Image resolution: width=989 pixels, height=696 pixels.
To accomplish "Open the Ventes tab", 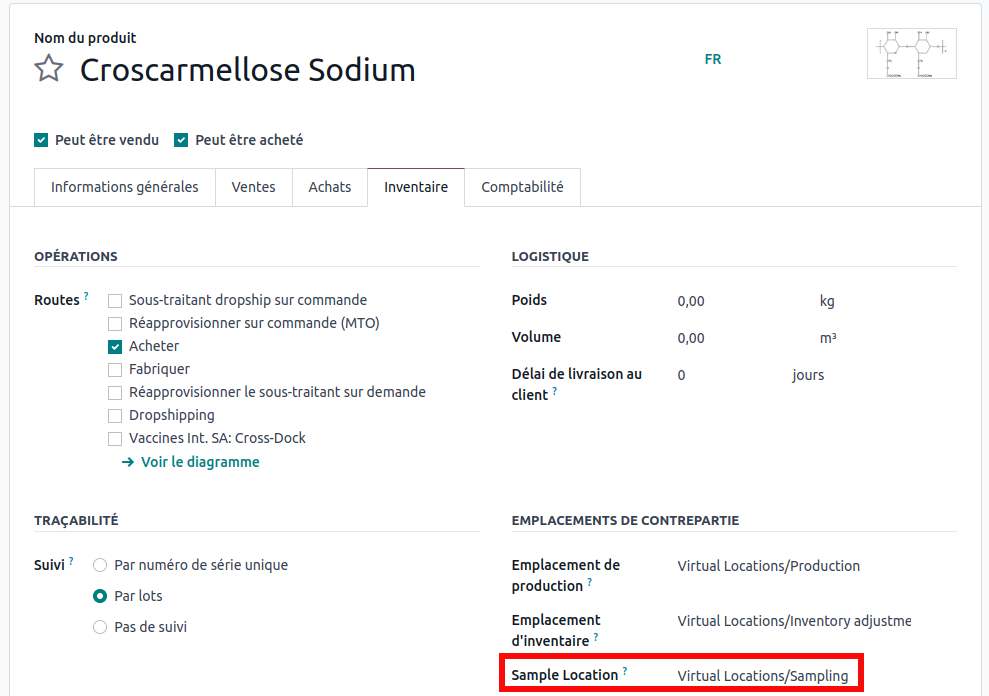I will 253,187.
